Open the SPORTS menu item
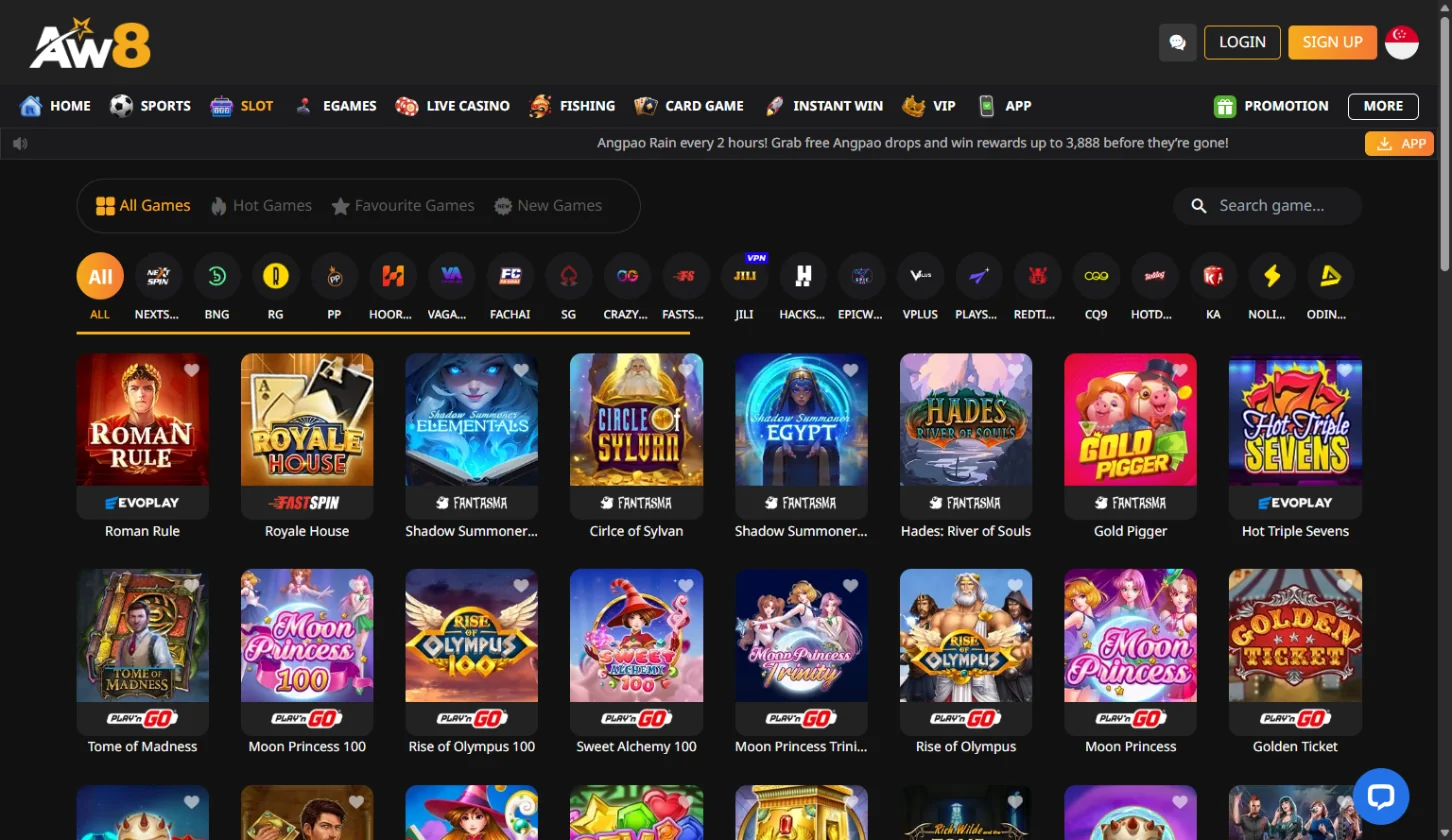The image size is (1452, 840). pyautogui.click(x=150, y=106)
